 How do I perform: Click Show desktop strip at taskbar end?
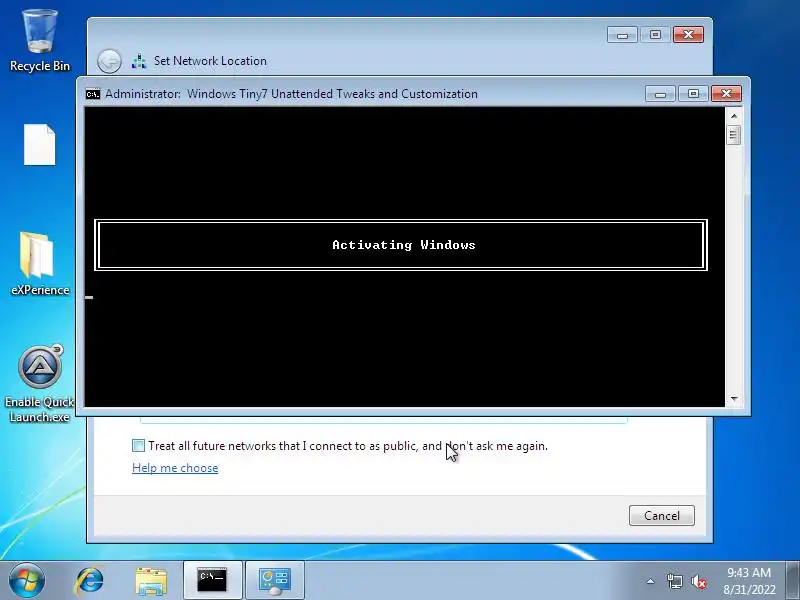click(x=793, y=580)
